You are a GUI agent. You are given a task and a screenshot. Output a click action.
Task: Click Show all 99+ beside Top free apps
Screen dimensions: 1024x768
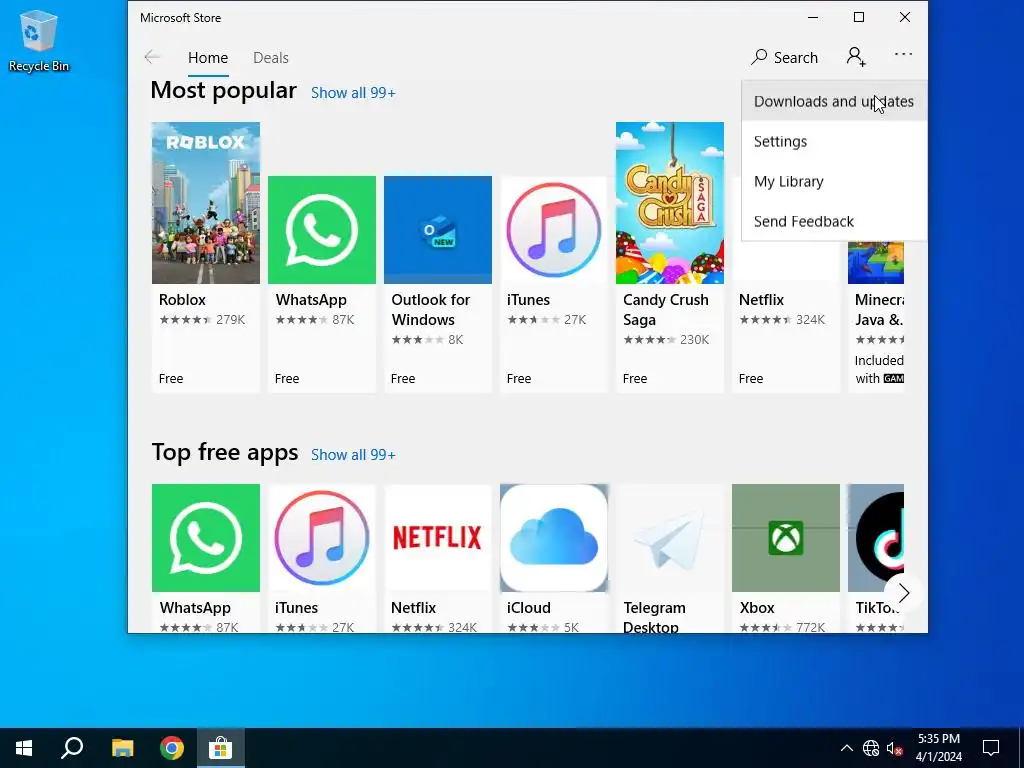(x=353, y=455)
